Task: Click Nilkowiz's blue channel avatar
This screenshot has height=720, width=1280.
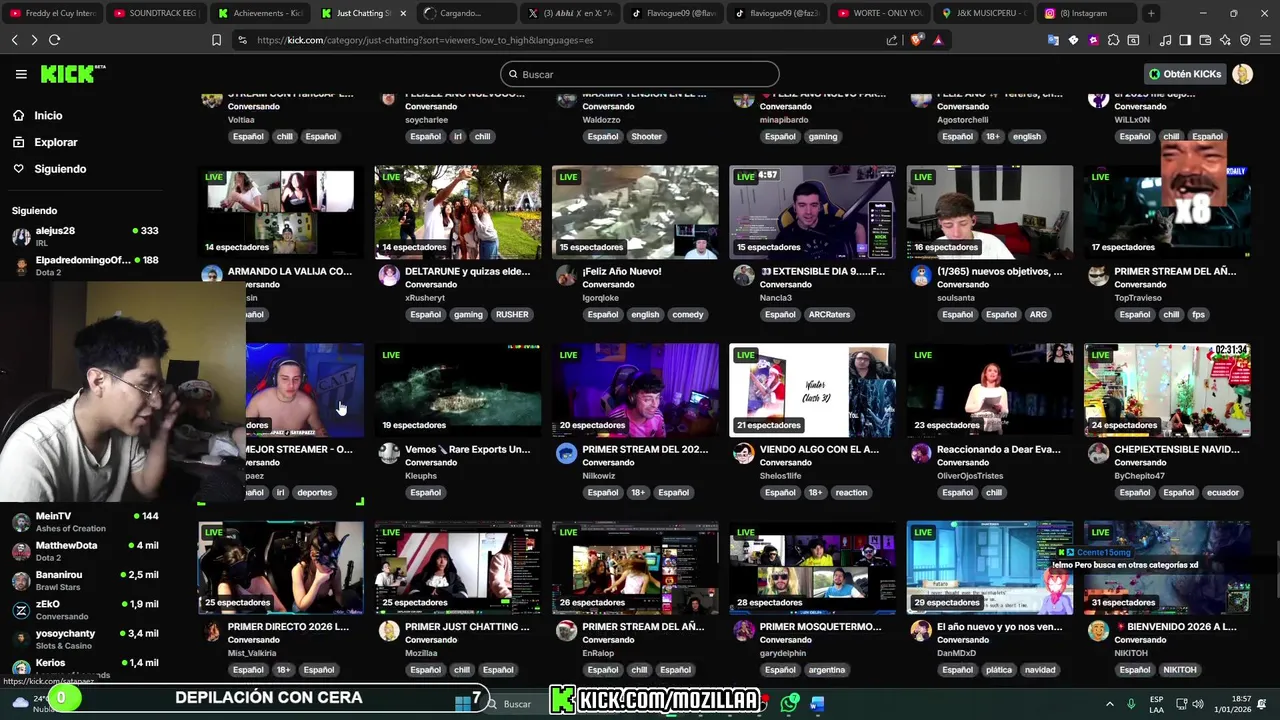Action: pyautogui.click(x=566, y=453)
